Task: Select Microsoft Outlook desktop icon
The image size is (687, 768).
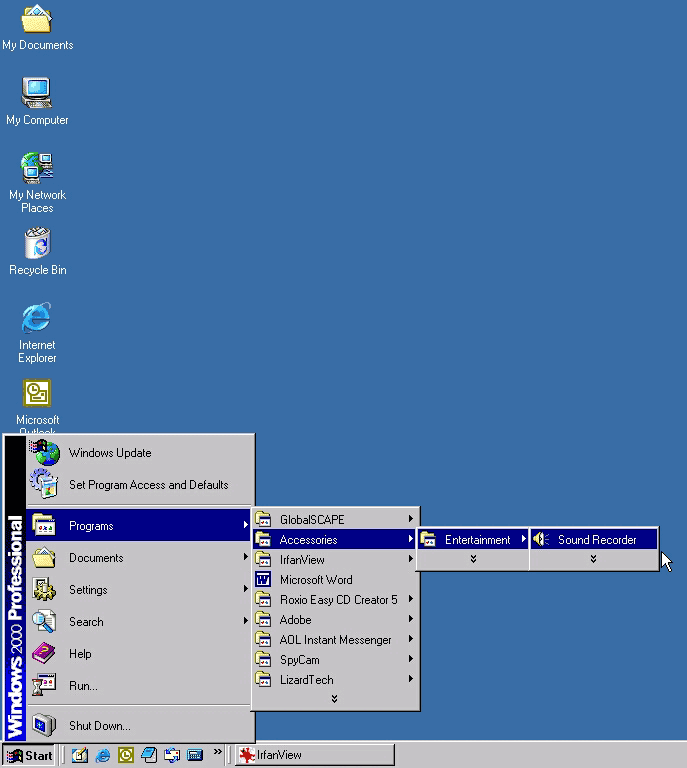Action: [37, 406]
